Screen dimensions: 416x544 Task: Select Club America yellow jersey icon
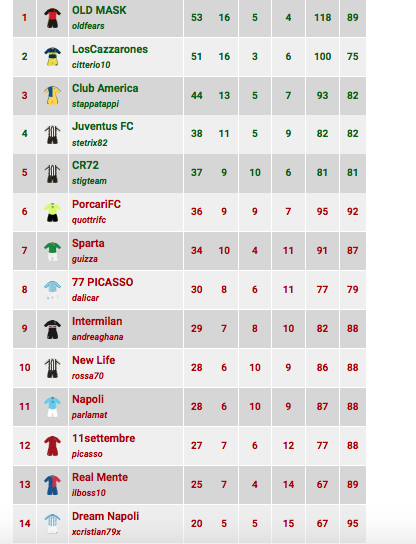[52, 95]
